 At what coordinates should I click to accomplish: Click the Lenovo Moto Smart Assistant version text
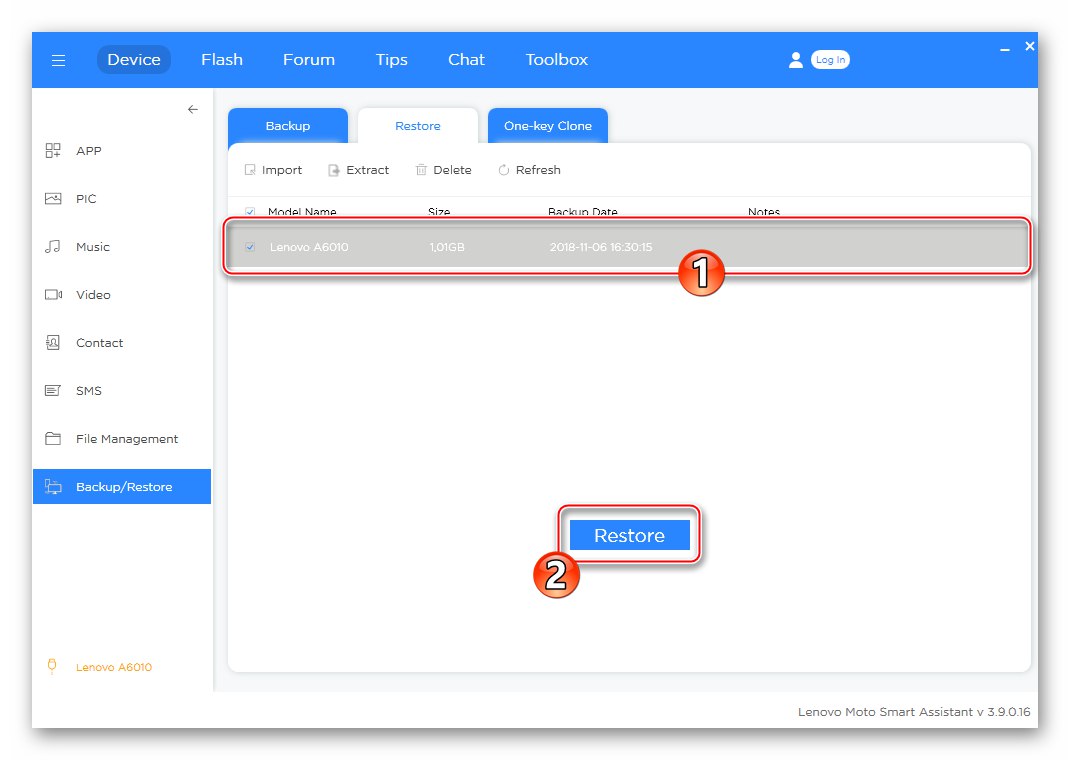click(x=914, y=712)
